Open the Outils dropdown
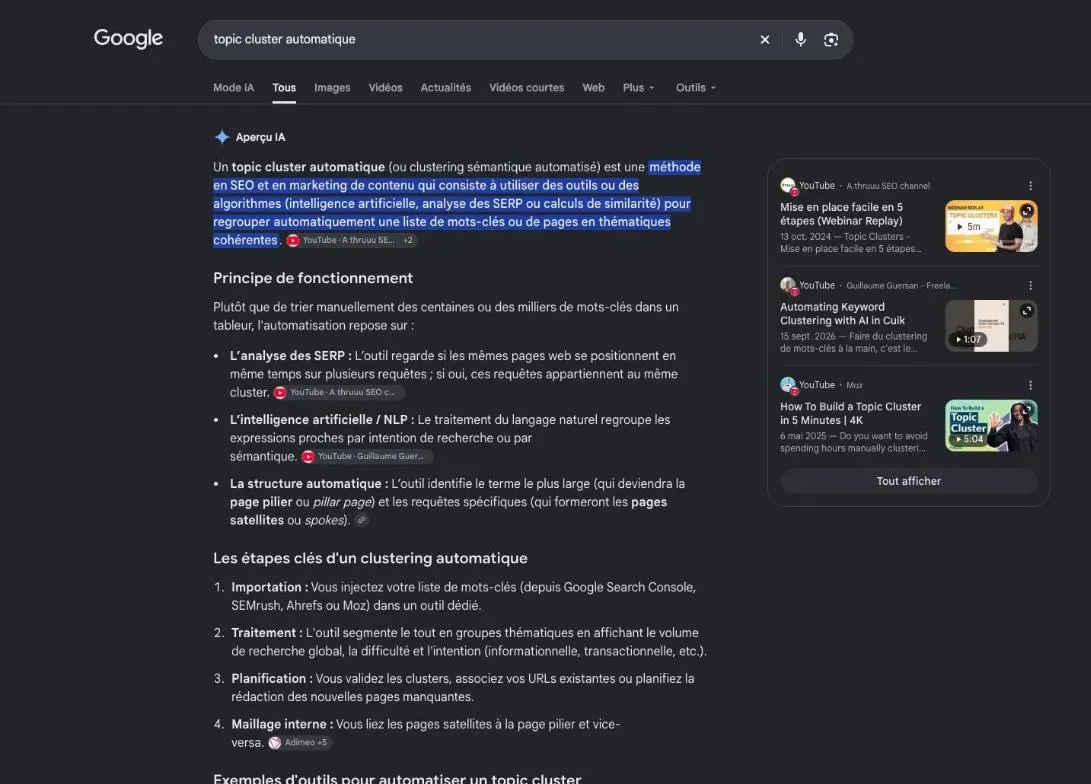 click(x=695, y=88)
